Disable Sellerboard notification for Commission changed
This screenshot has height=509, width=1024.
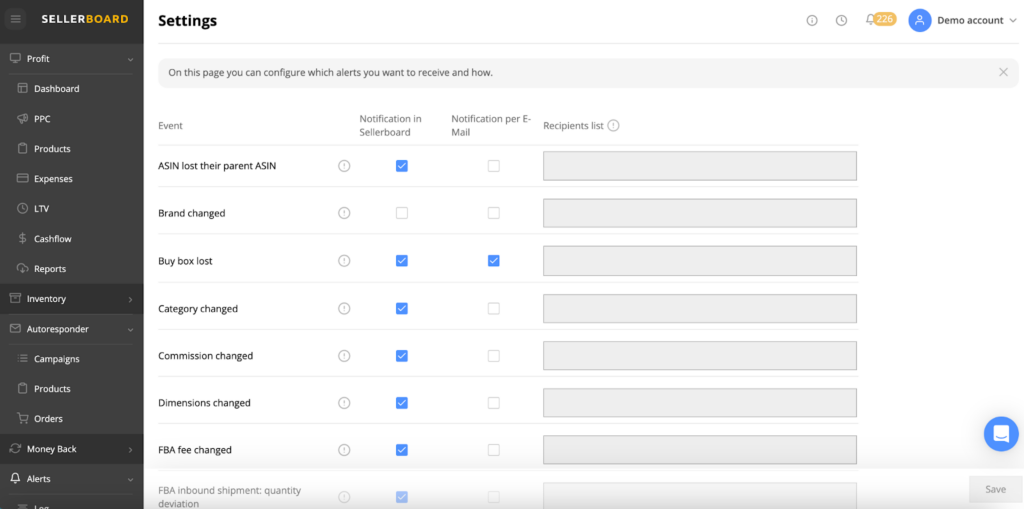pos(402,356)
